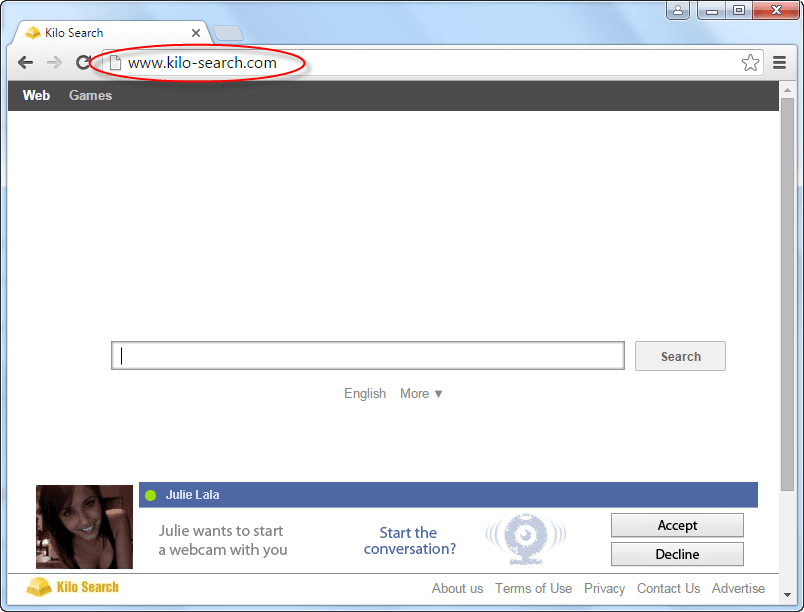Focus the Kilo Search query field

pyautogui.click(x=368, y=356)
